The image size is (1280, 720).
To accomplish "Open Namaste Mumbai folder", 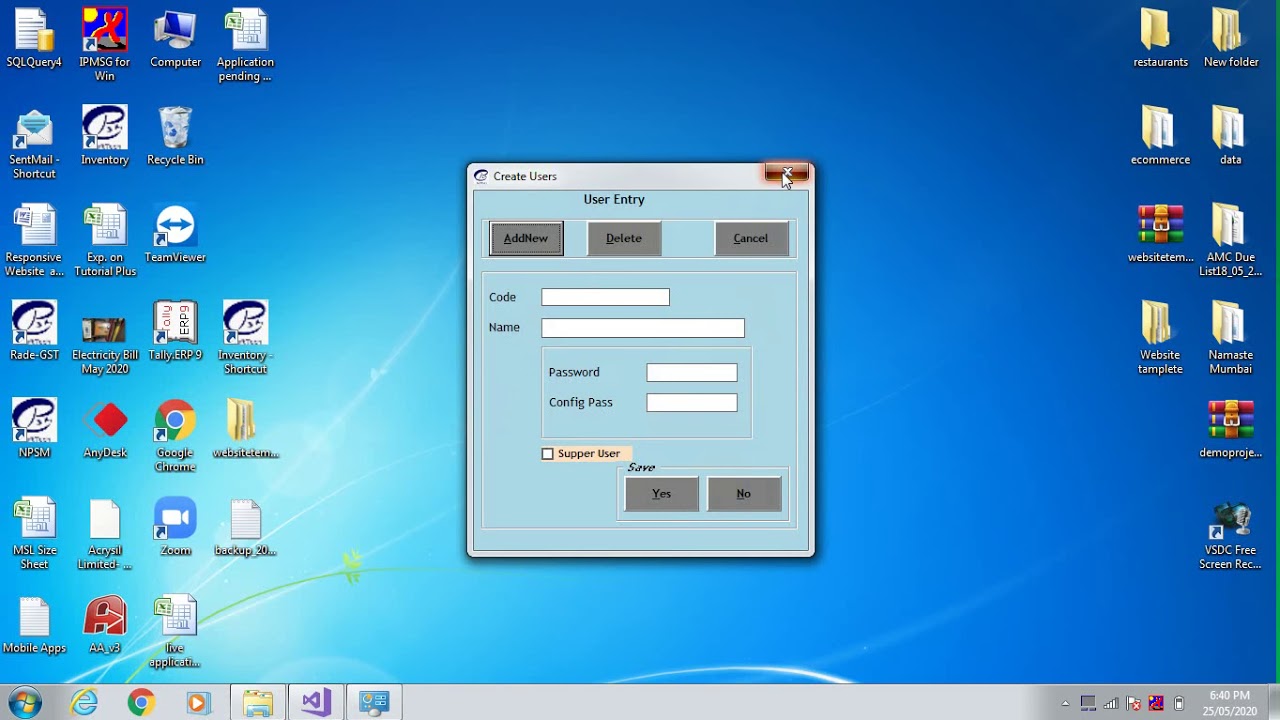I will pyautogui.click(x=1231, y=338).
